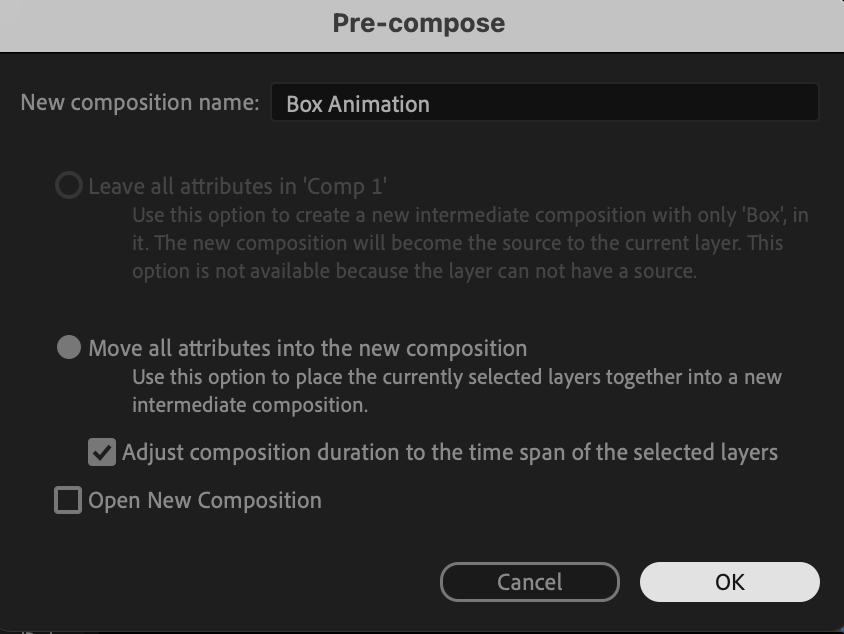The image size is (844, 634).
Task: Confirm the dialog with OK
Action: coord(729,582)
